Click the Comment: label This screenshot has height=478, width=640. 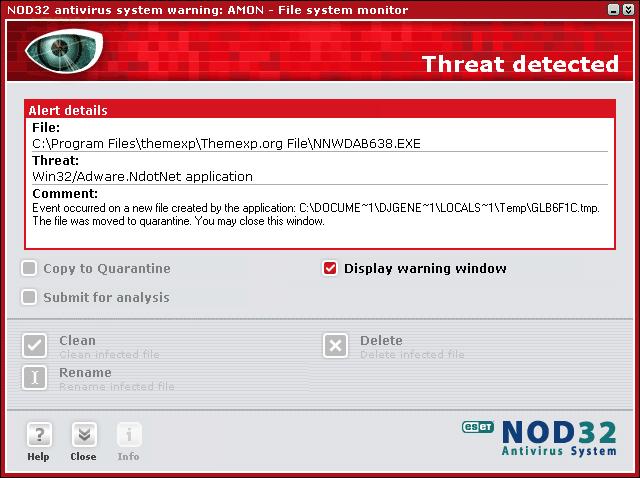click(x=65, y=193)
